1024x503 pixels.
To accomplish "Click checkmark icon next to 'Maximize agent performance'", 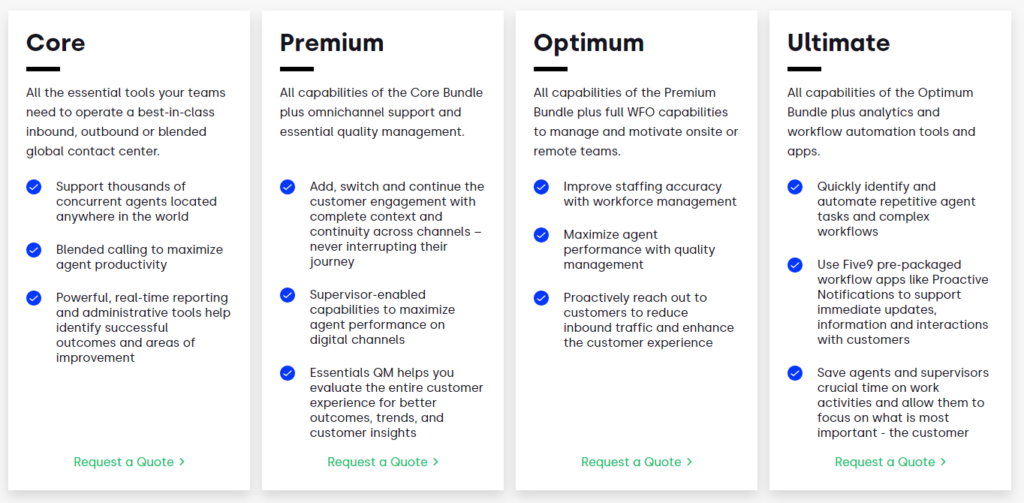I will coord(541,235).
